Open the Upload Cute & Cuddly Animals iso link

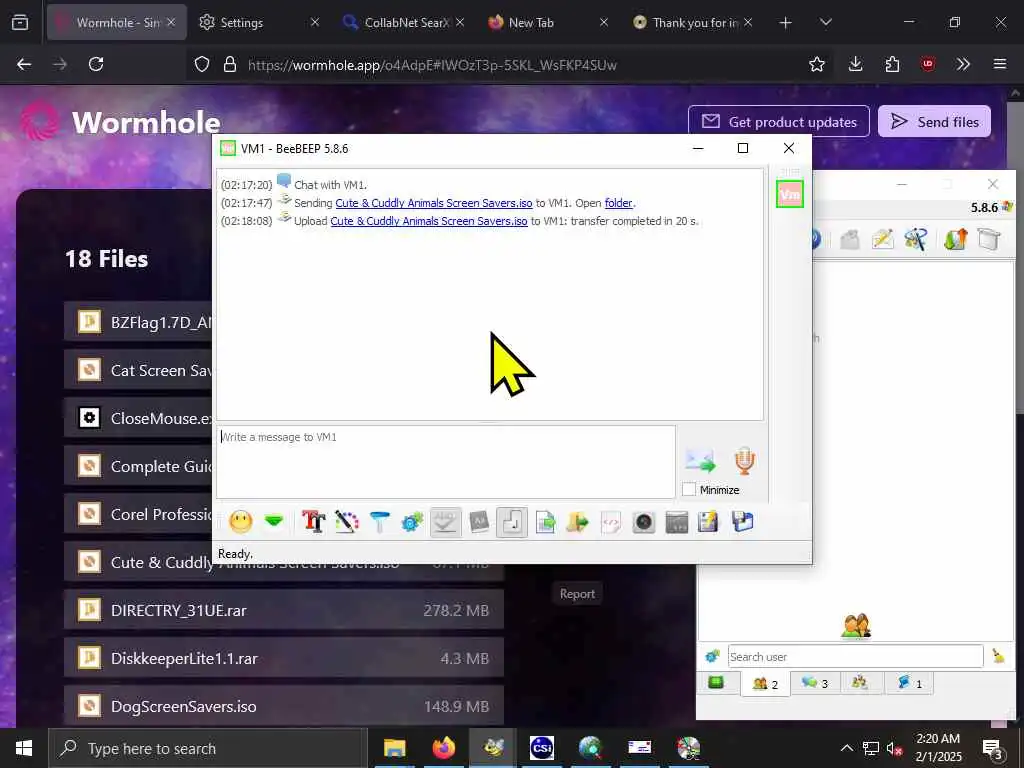click(x=428, y=221)
